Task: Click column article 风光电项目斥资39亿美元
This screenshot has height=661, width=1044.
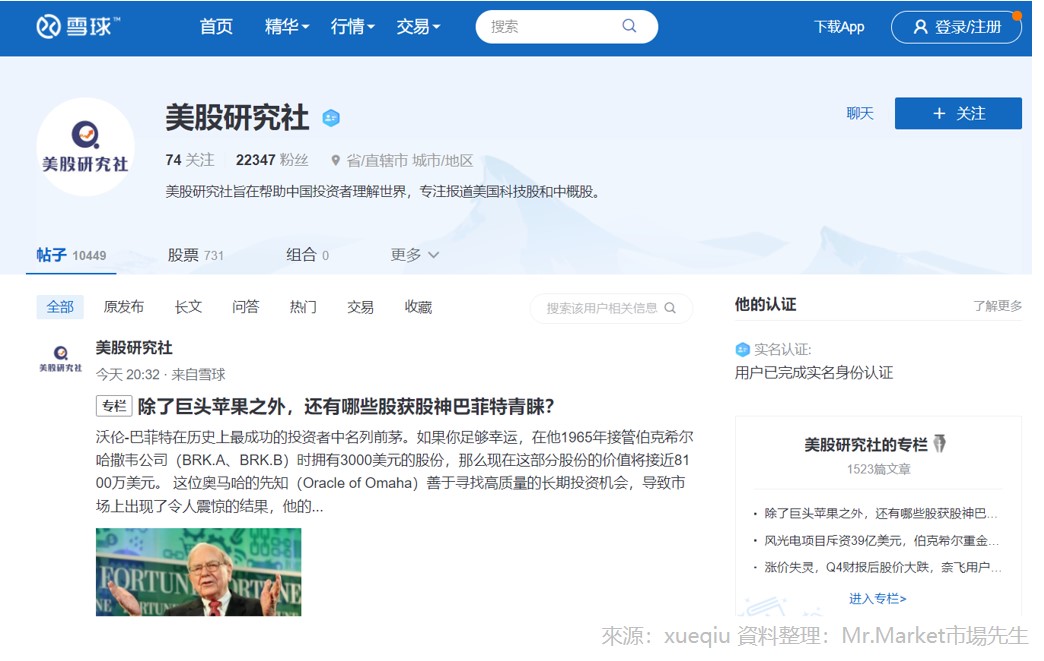Action: (x=881, y=541)
